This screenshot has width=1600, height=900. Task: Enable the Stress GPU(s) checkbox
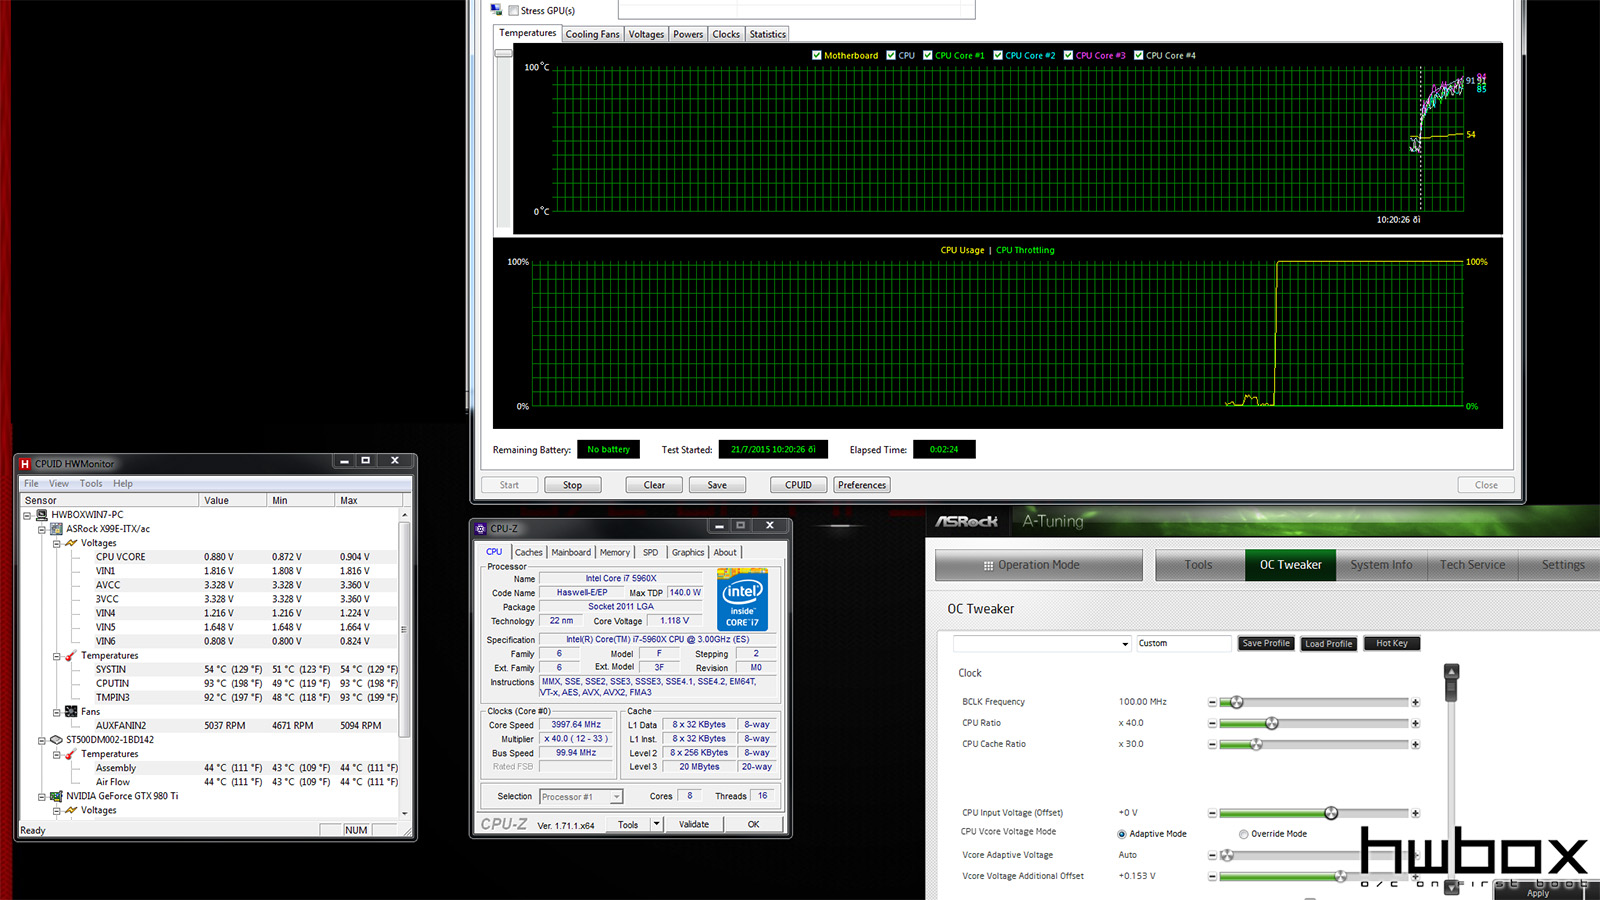click(513, 11)
